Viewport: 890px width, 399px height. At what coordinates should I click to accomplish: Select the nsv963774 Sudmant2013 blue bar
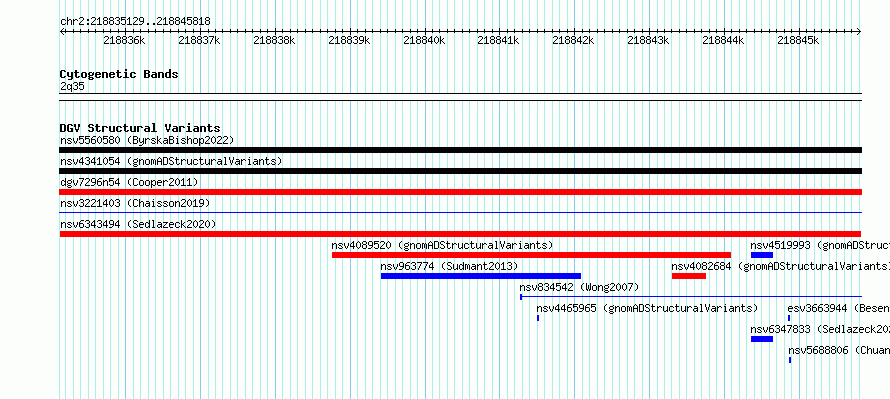(x=481, y=276)
